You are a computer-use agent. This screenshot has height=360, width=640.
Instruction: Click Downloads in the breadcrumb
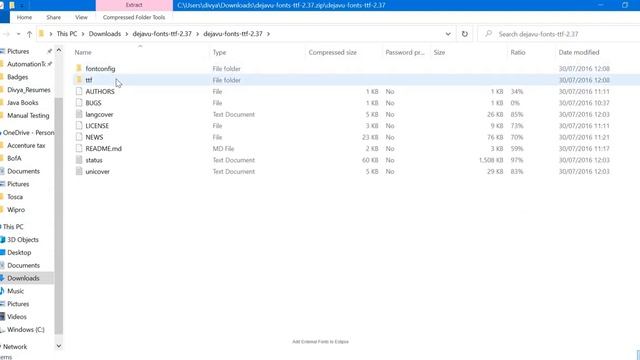pos(105,34)
